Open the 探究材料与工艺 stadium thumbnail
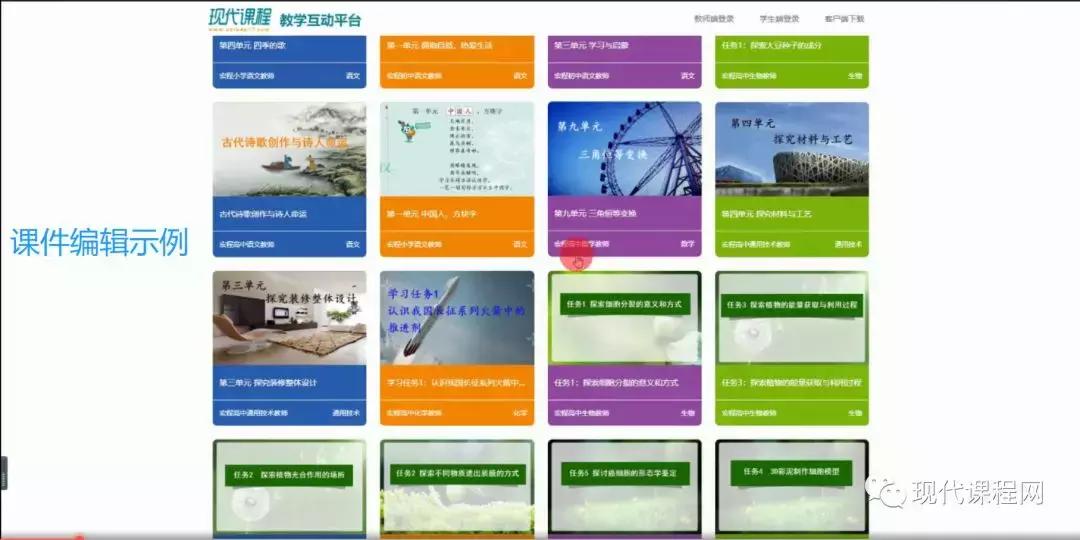The width and height of the screenshot is (1080, 540). coord(792,149)
